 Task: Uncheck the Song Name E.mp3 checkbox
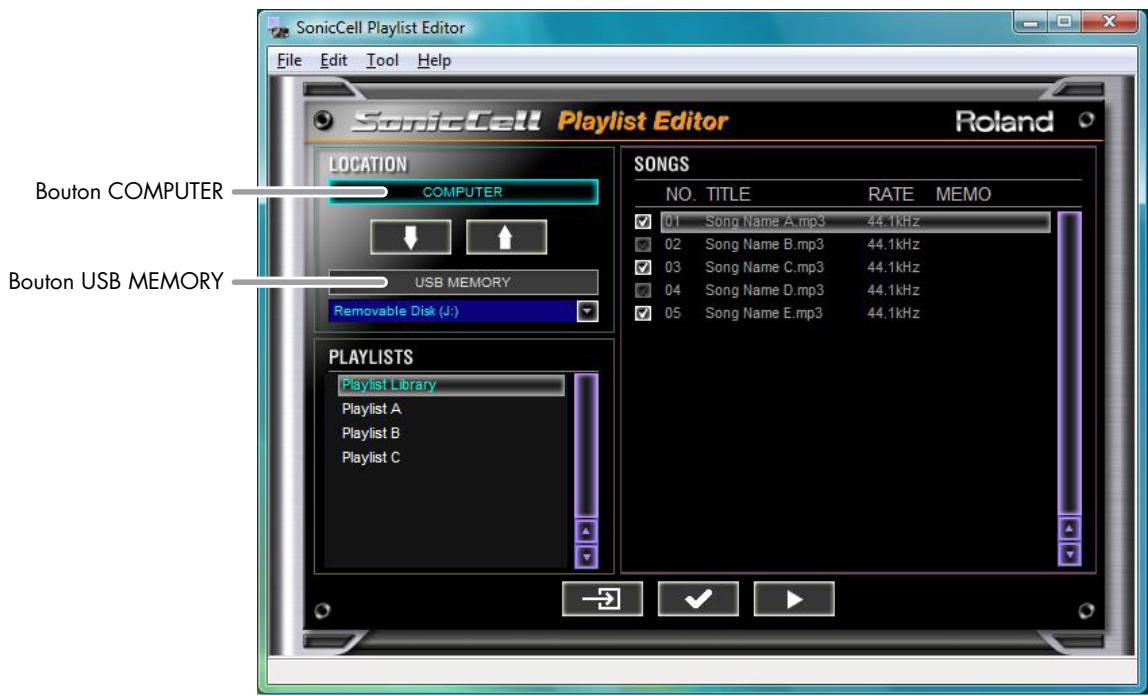(x=643, y=313)
